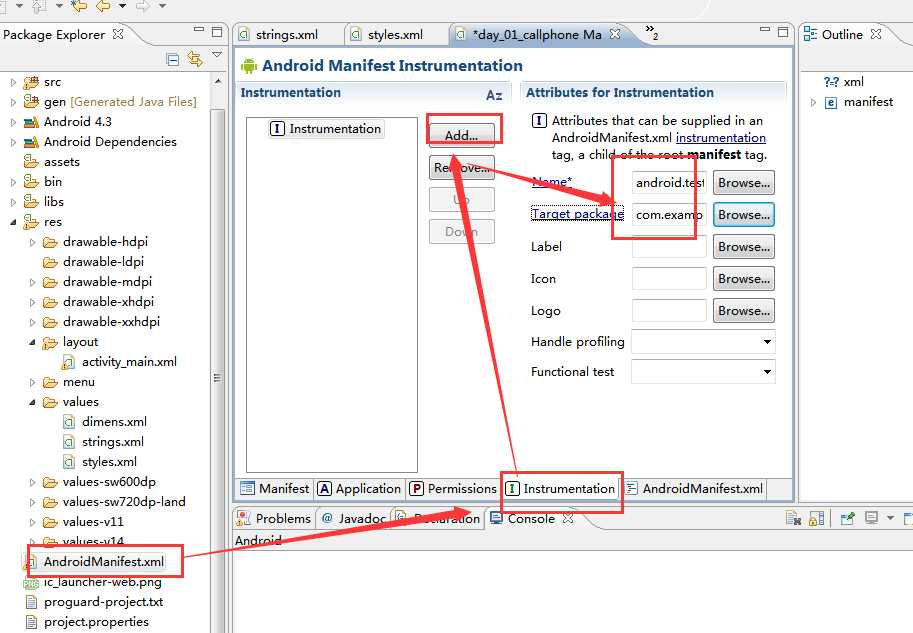
Task: Toggle Link with Editor in Package Explorer
Action: point(195,59)
